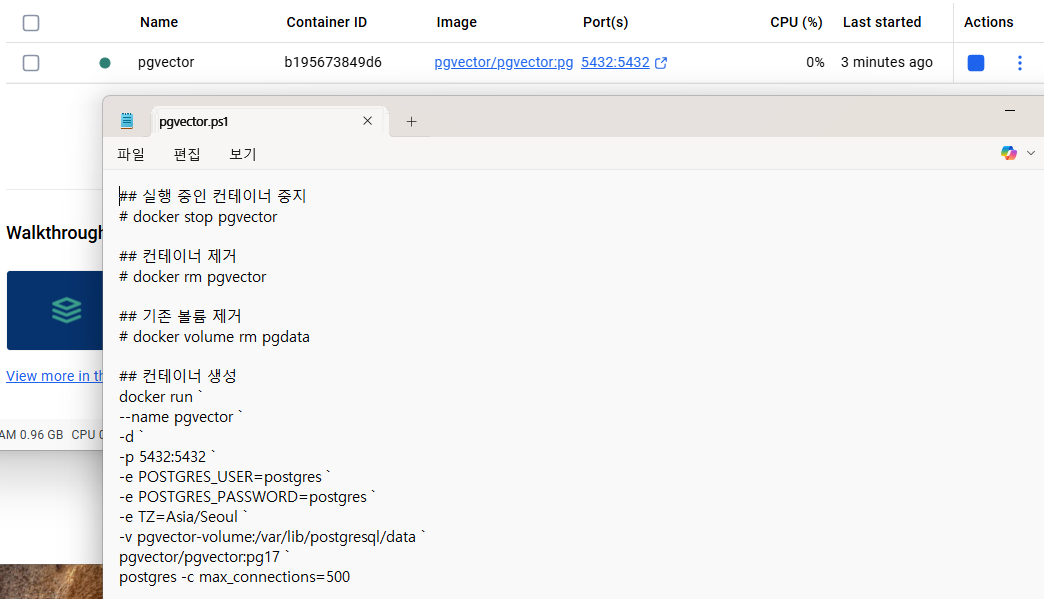Place cursor on '# docker volume rm pgdata' line
This screenshot has width=1044, height=599.
click(214, 337)
